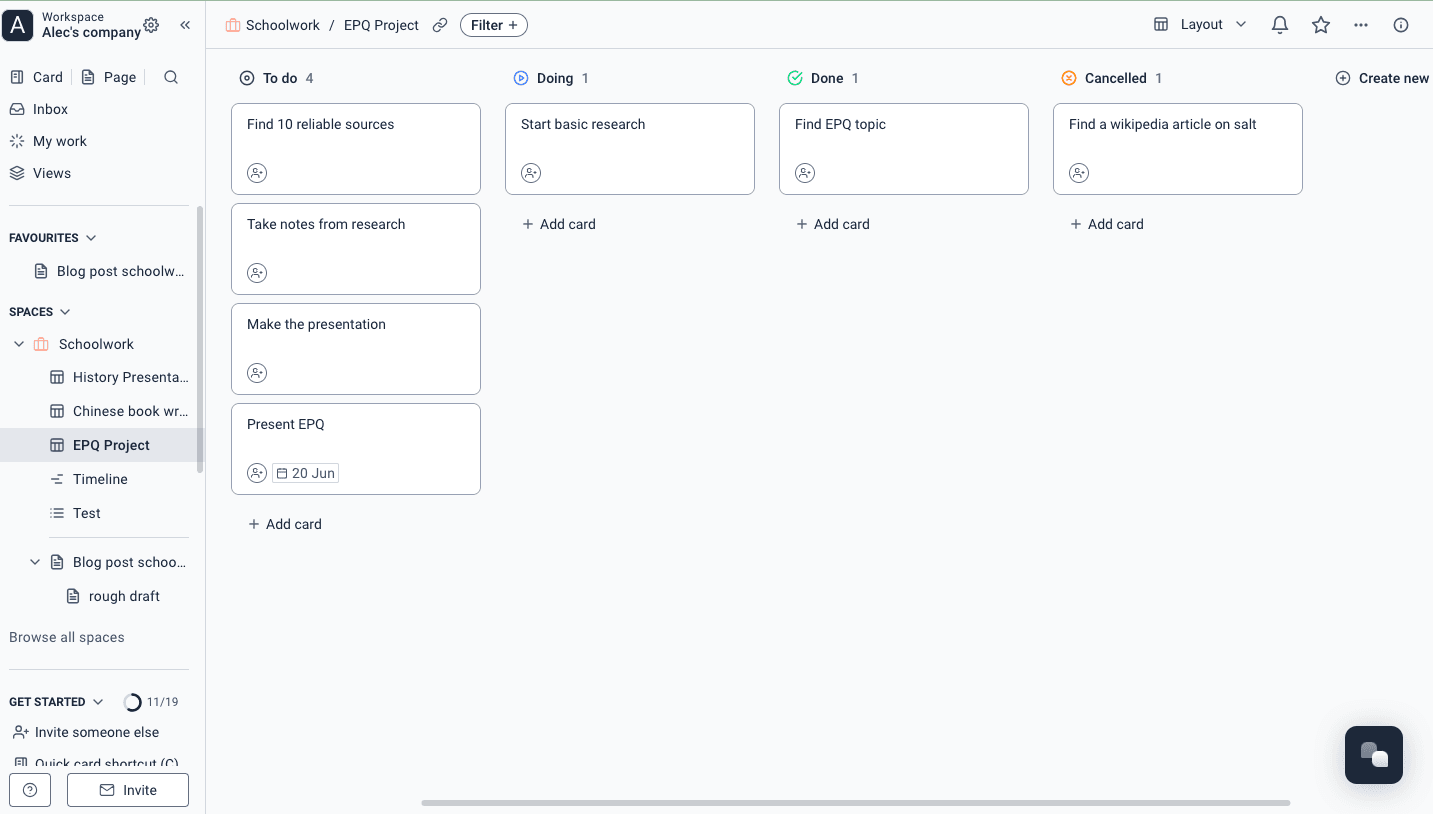
Task: Click the sidebar vertical scrollbar
Action: 200,338
